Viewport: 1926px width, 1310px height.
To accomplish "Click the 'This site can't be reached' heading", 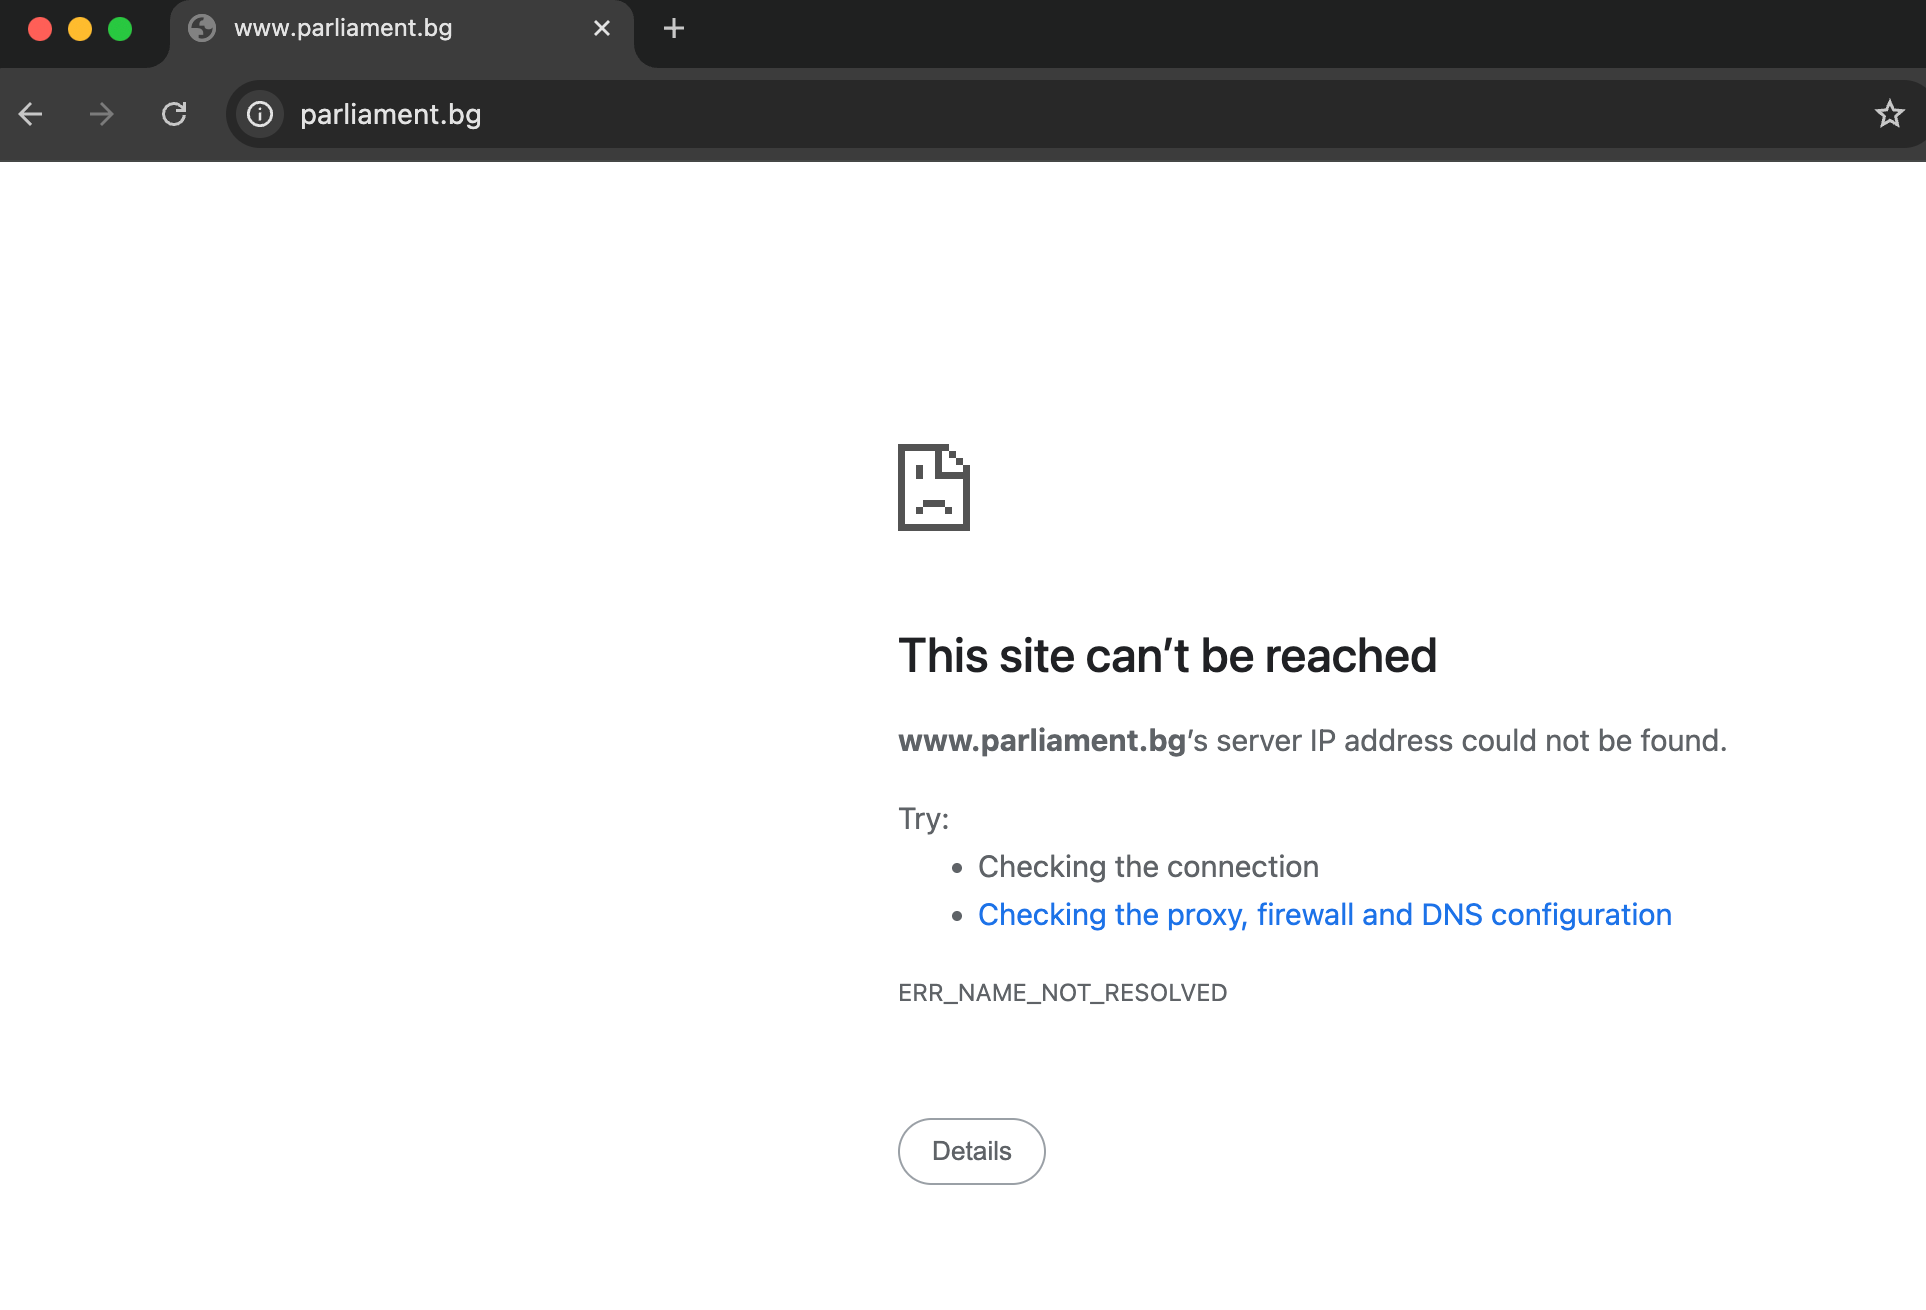I will [1167, 656].
